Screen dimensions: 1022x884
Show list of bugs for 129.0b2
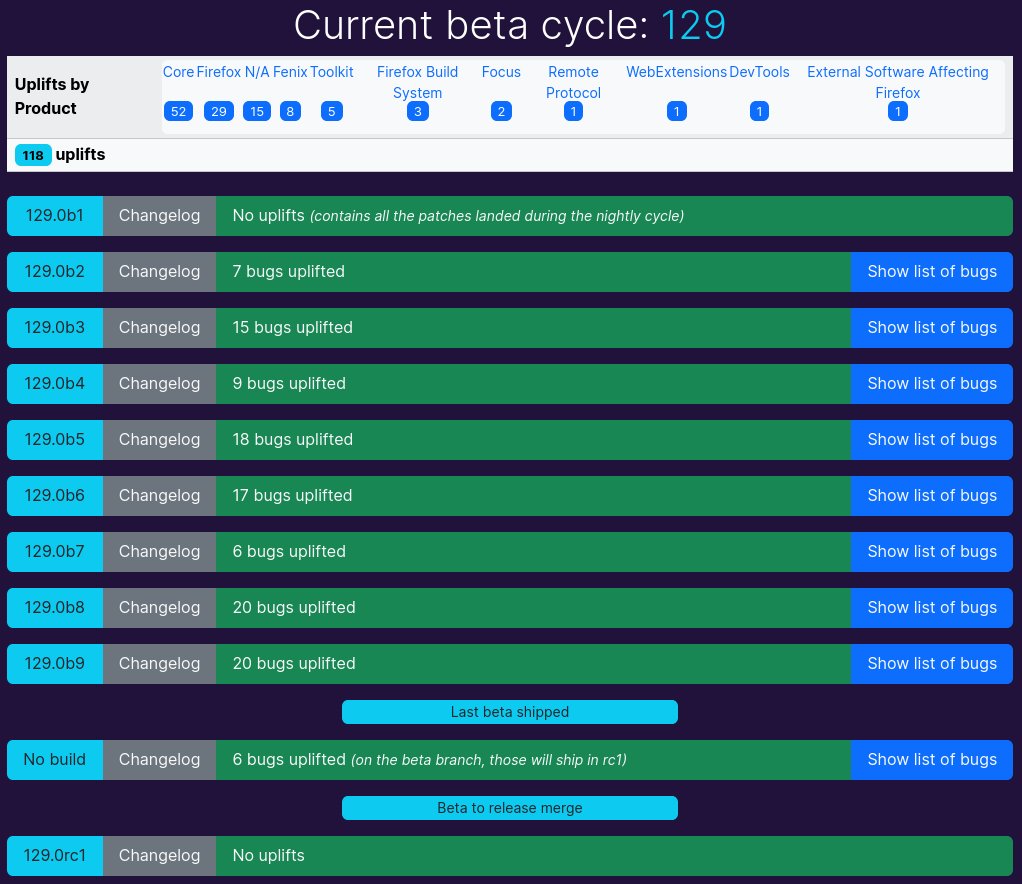tap(932, 272)
